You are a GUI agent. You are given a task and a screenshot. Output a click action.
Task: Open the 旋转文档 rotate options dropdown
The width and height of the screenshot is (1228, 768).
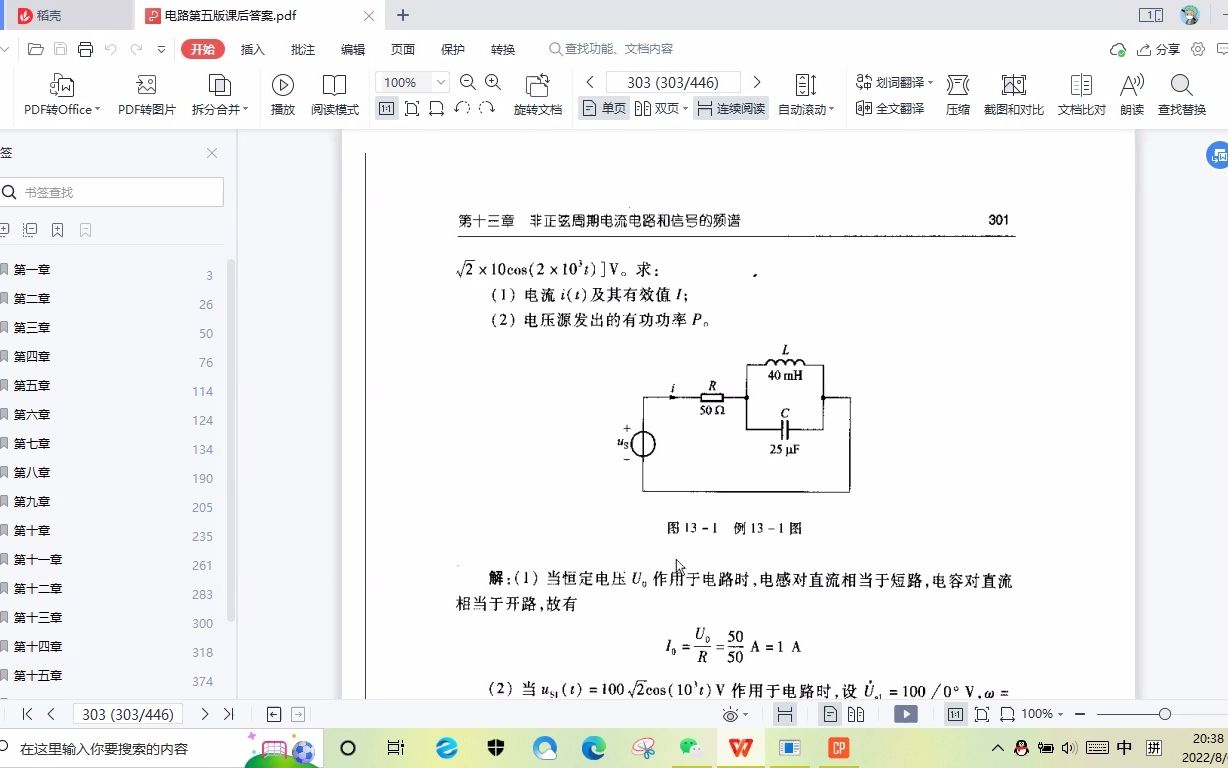point(537,95)
